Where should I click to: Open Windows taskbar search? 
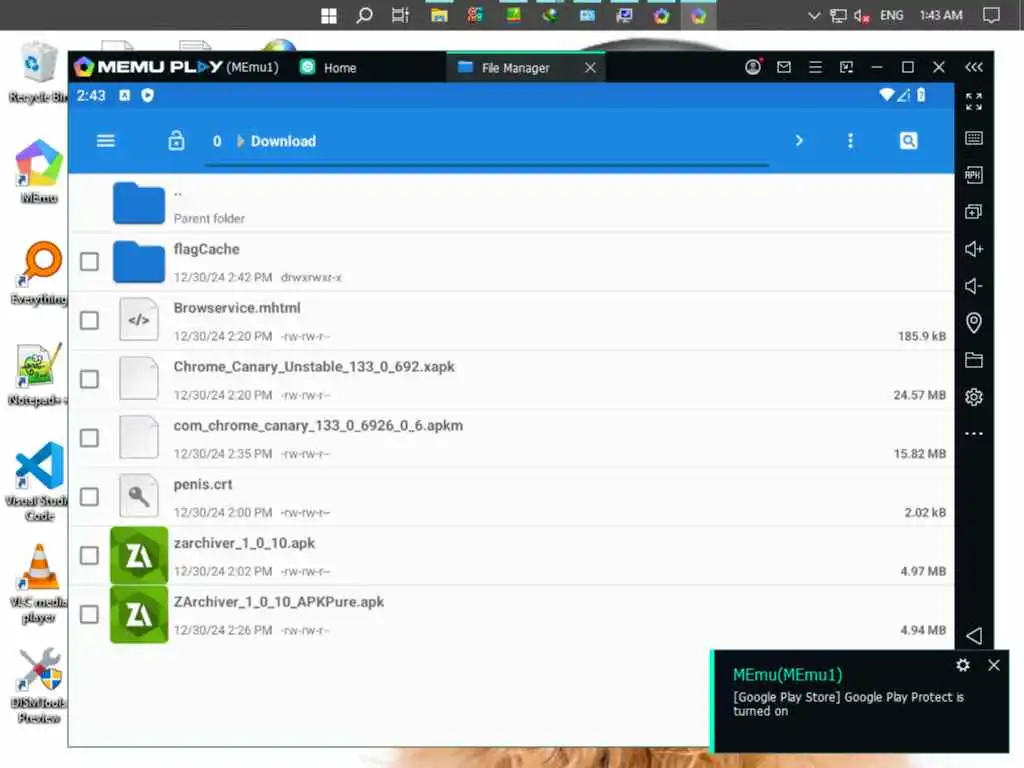point(364,15)
